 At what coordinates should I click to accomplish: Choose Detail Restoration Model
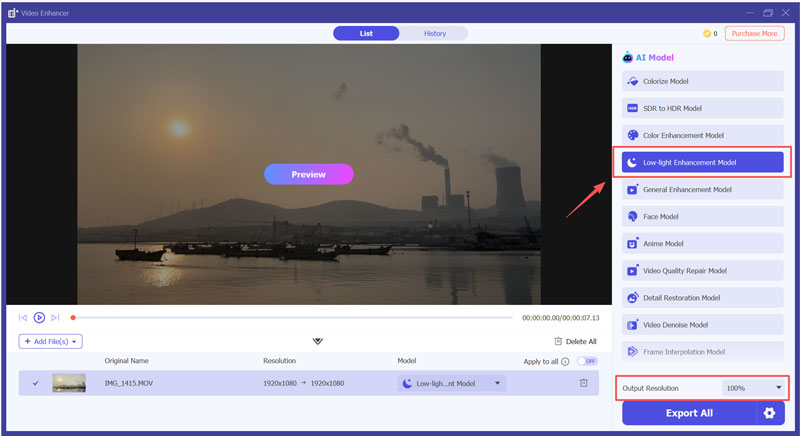coord(702,297)
